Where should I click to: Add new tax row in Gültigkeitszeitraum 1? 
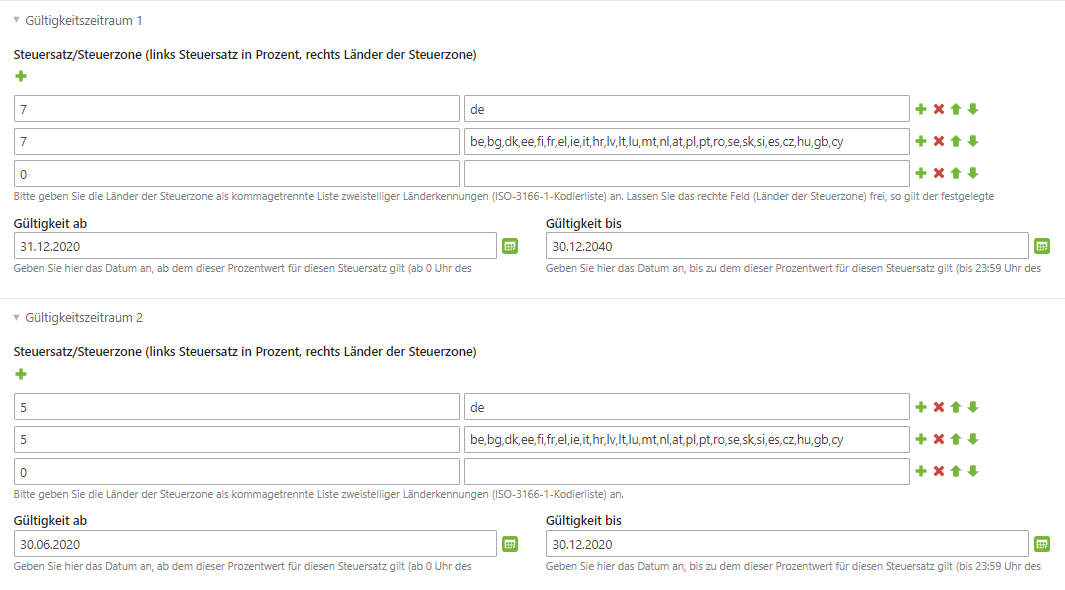21,76
